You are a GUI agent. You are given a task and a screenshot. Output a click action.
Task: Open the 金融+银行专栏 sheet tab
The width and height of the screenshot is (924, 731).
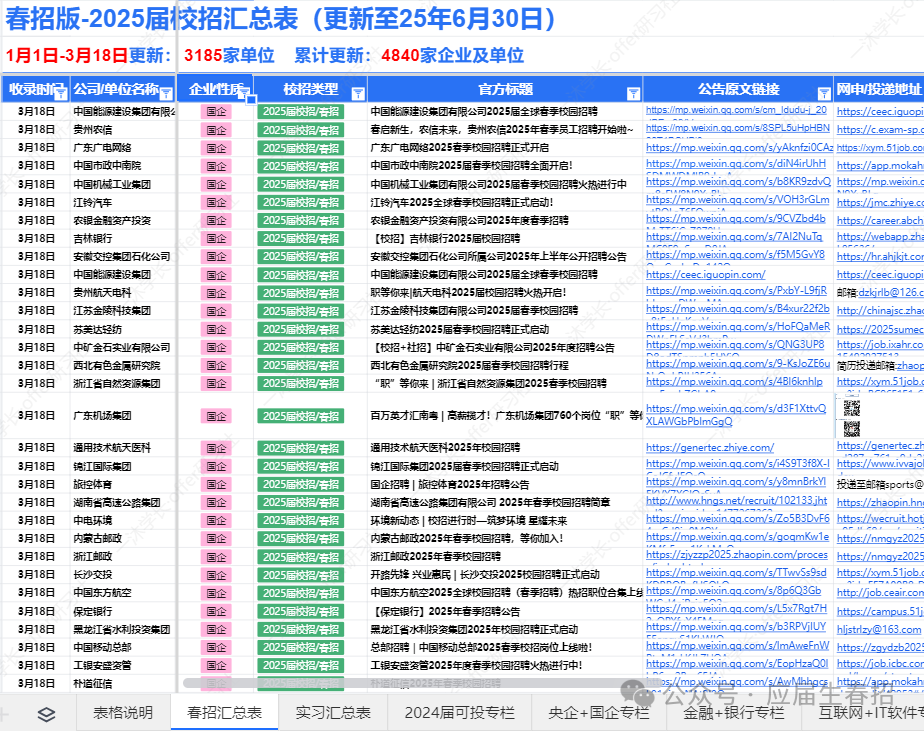[734, 713]
